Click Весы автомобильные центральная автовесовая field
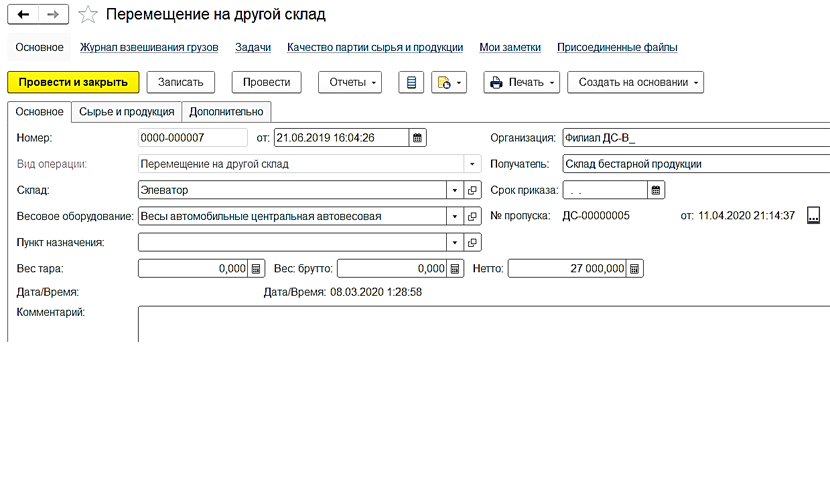This screenshot has height=498, width=830. (292, 216)
